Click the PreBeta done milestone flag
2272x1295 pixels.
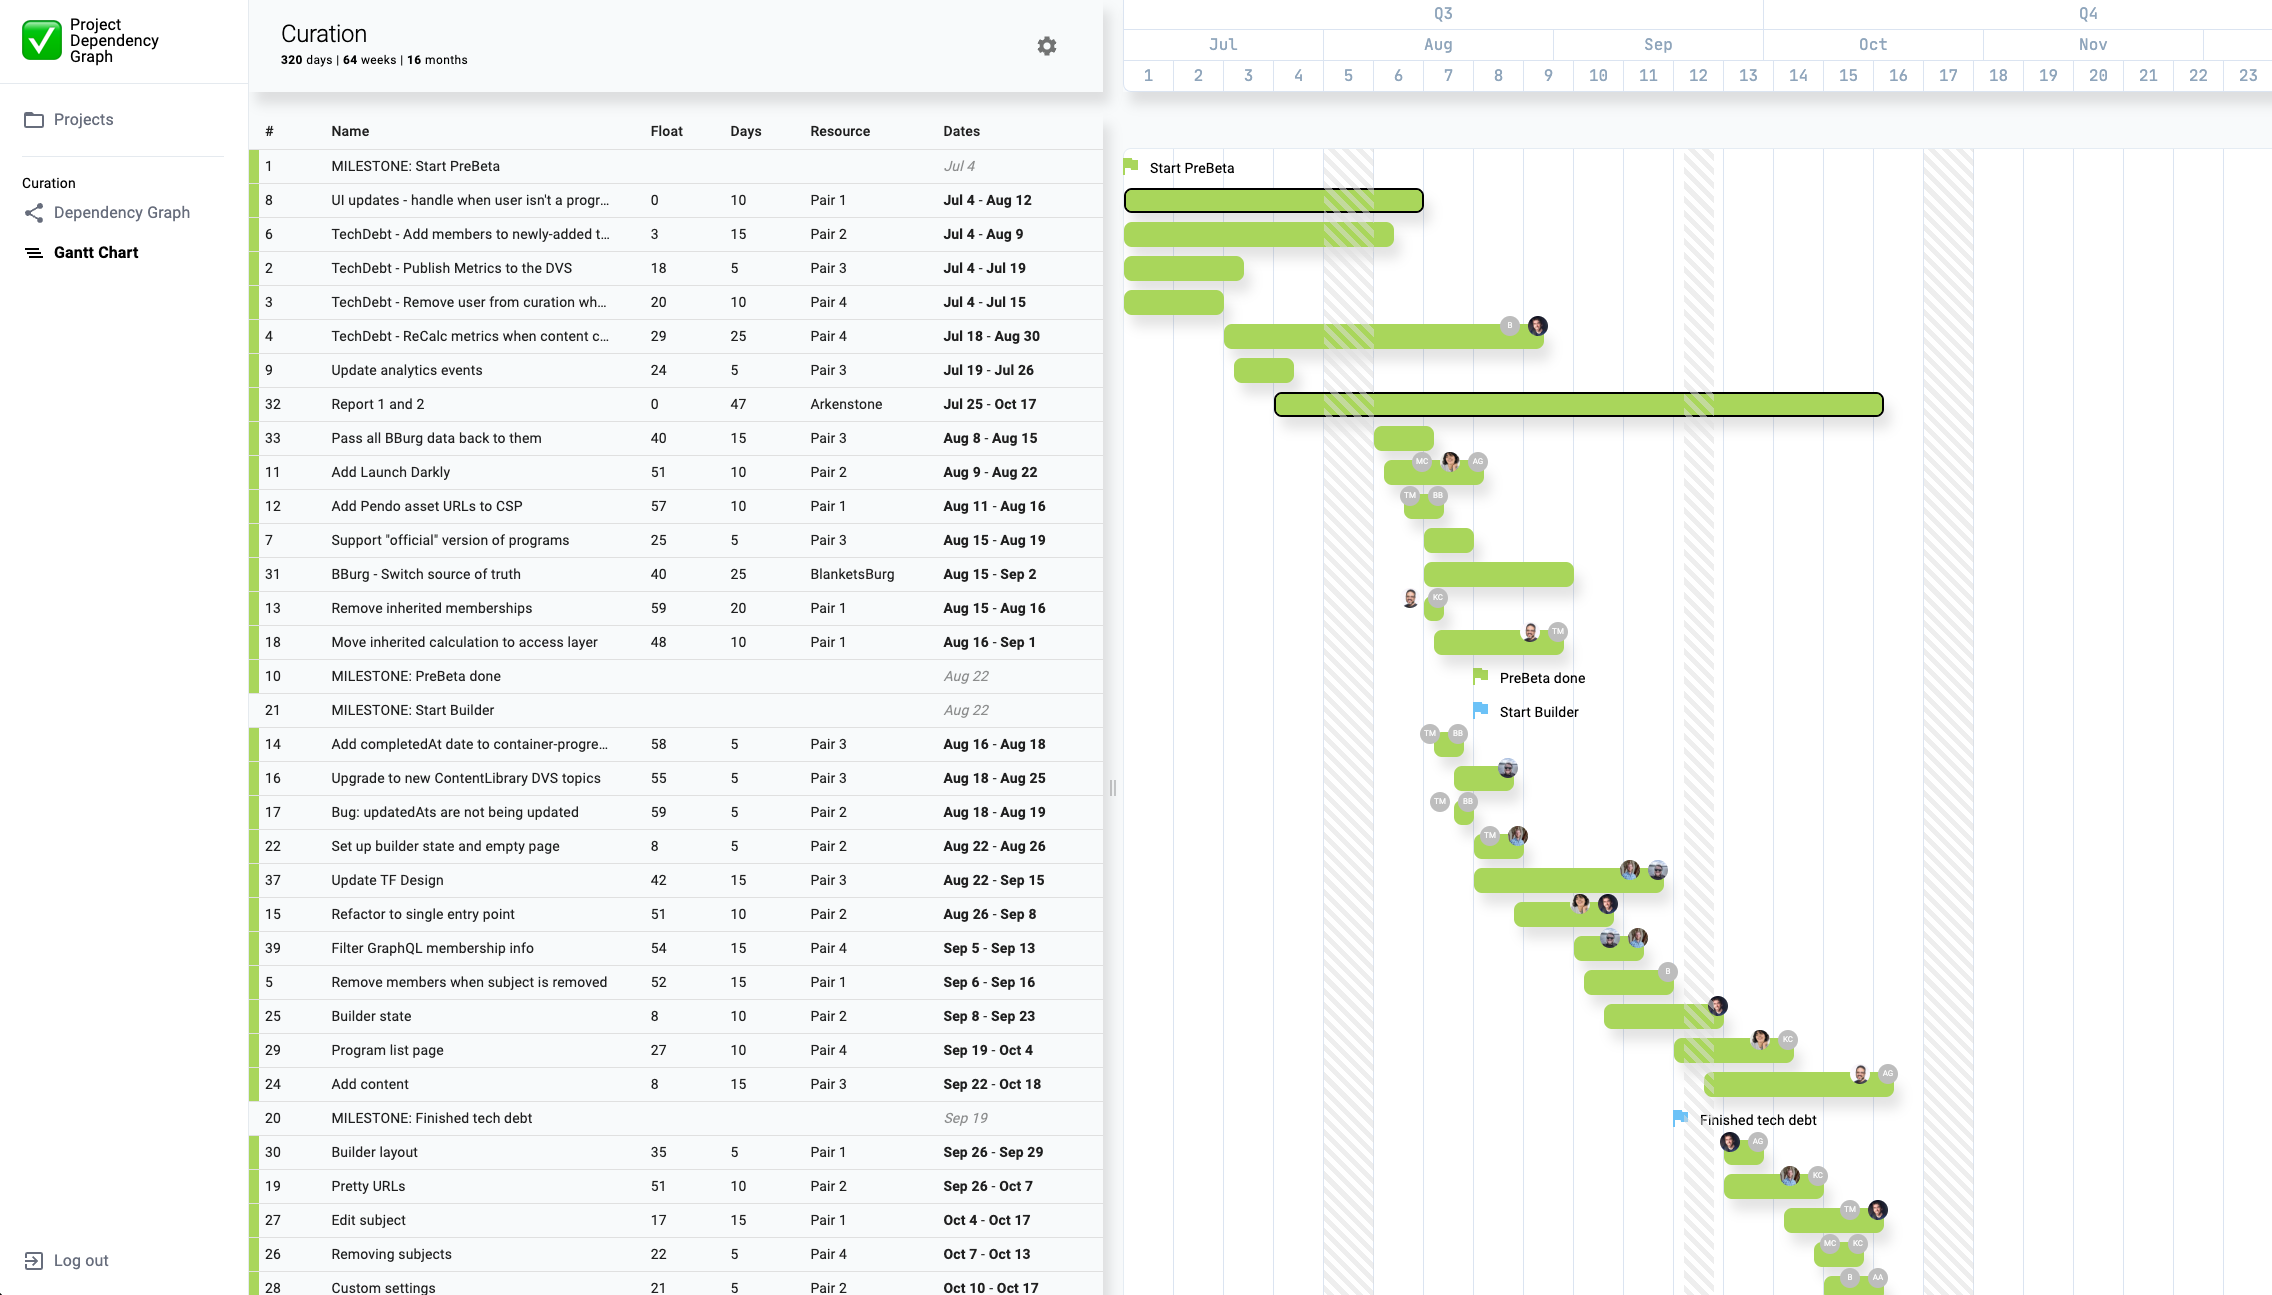tap(1481, 675)
